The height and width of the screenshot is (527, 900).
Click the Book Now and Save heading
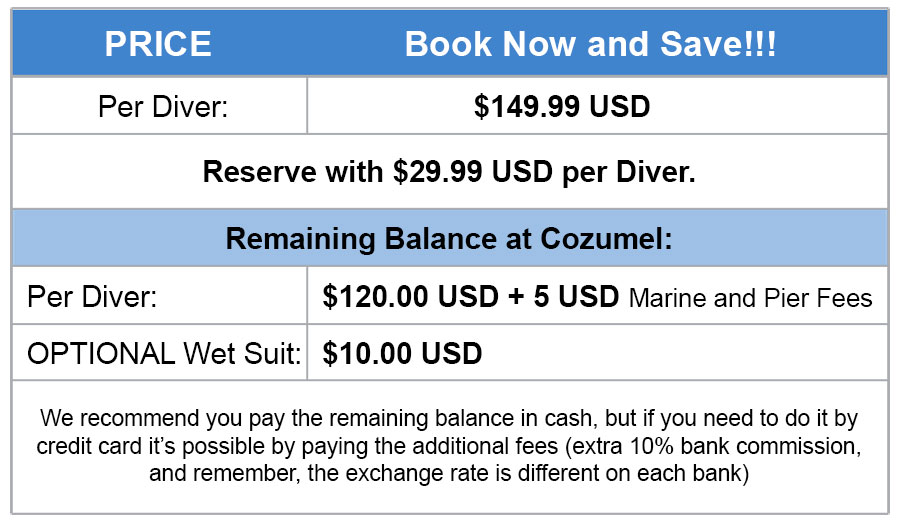pos(591,43)
